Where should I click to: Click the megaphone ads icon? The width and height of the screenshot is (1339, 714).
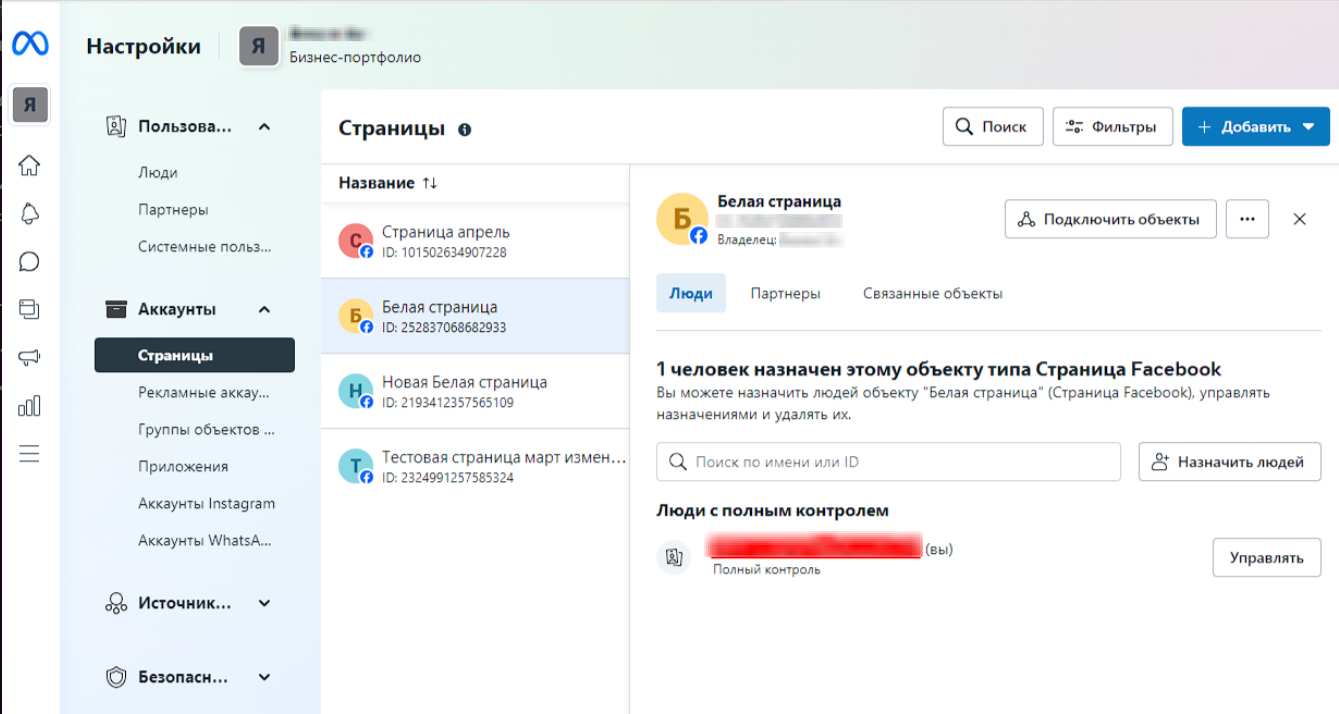pyautogui.click(x=29, y=358)
